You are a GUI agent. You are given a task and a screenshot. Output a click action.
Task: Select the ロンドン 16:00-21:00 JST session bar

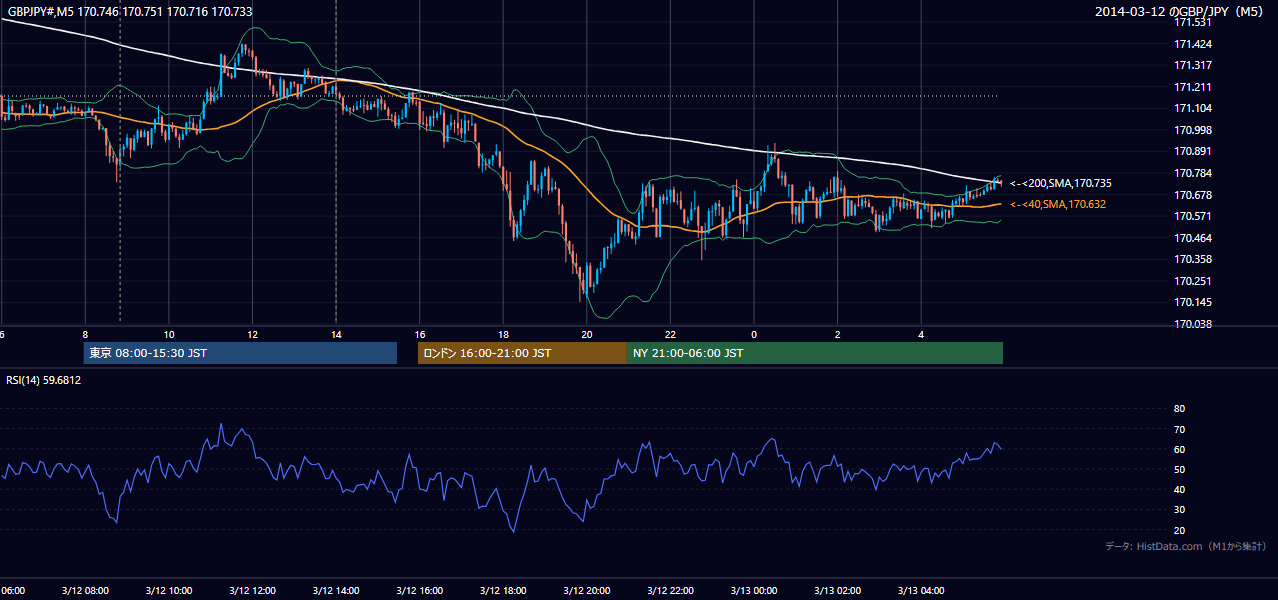(522, 353)
